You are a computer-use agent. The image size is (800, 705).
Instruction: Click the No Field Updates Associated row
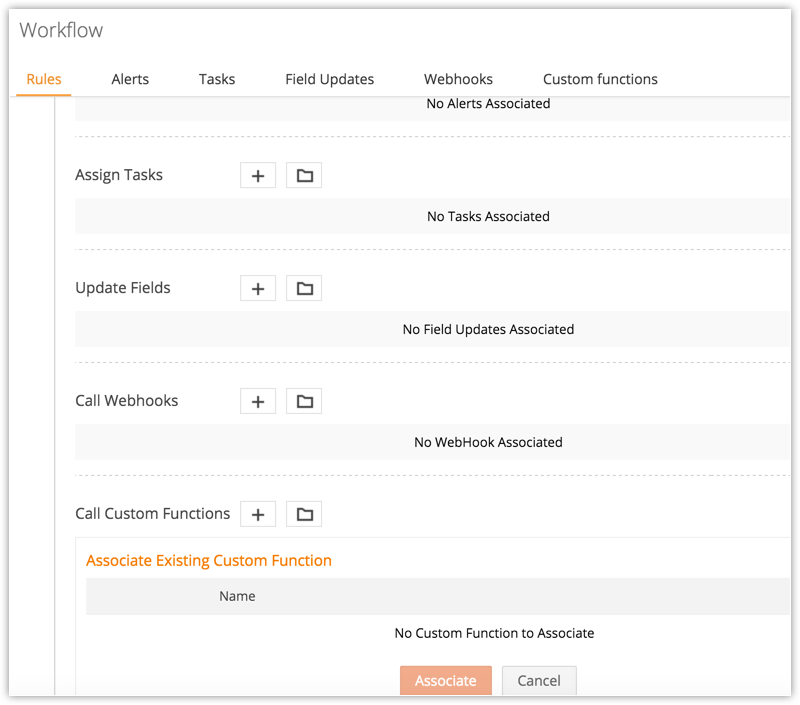coord(488,329)
